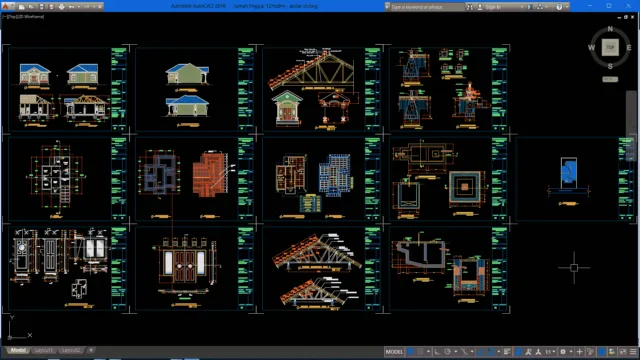This screenshot has height=360, width=640.
Task: Select the double door elevation drawing sheet
Action: click(195, 269)
